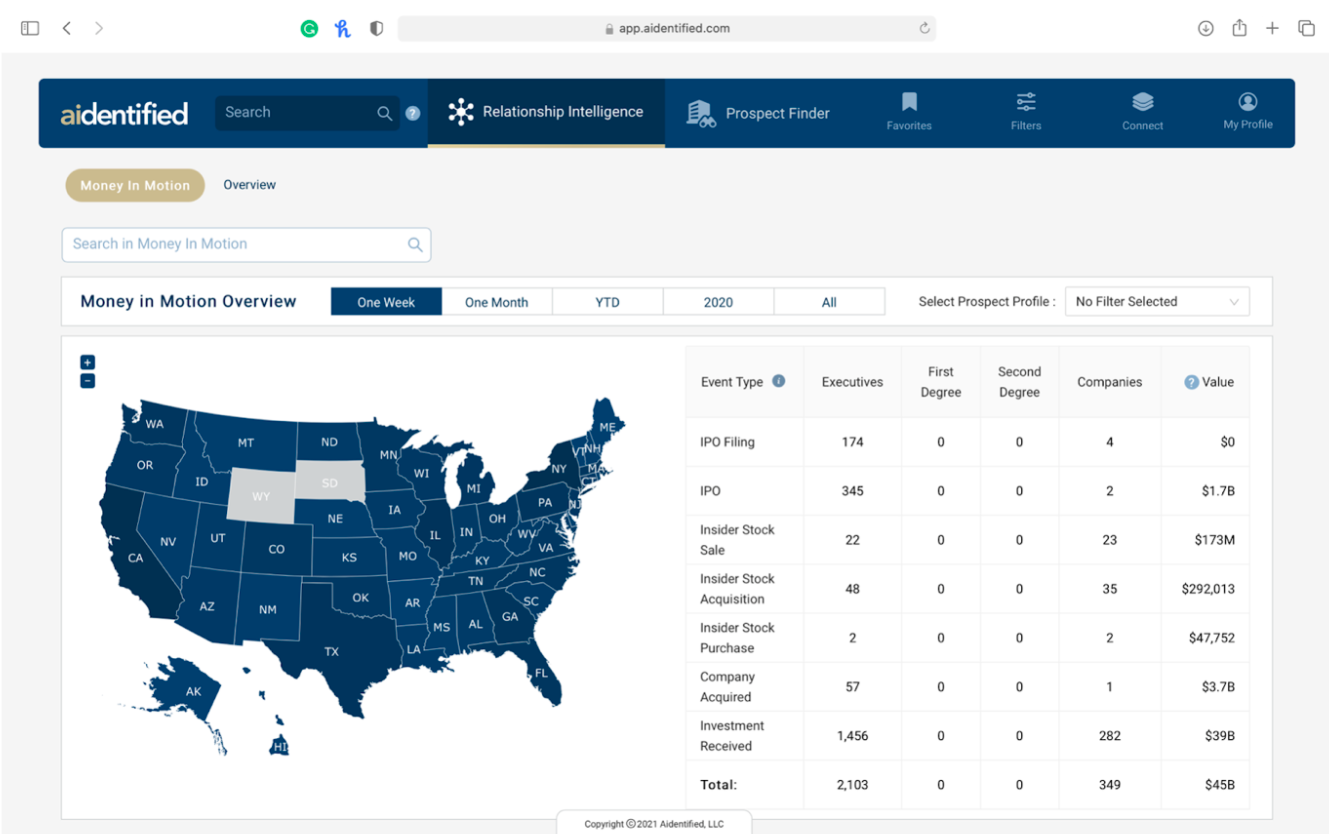Select the 2020 time range
The height and width of the screenshot is (834, 1329).
coord(718,302)
